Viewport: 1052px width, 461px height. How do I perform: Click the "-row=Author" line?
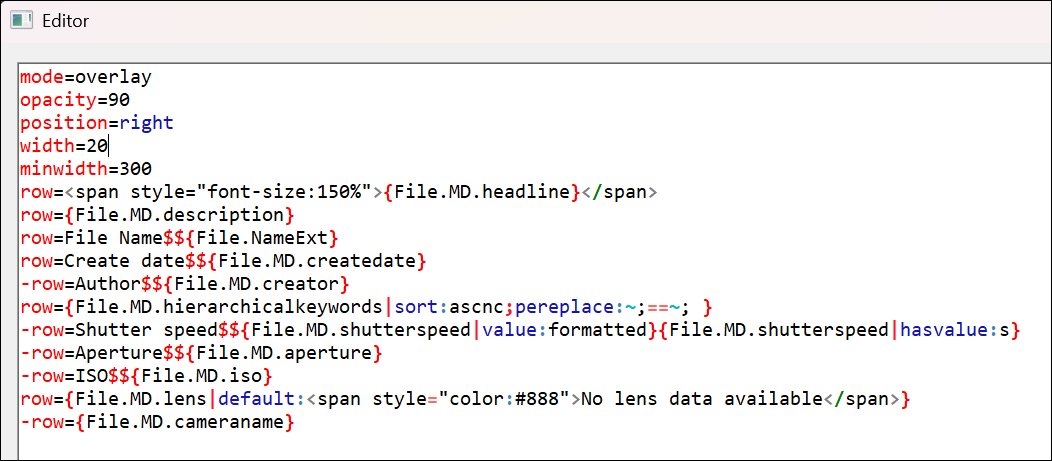185,284
